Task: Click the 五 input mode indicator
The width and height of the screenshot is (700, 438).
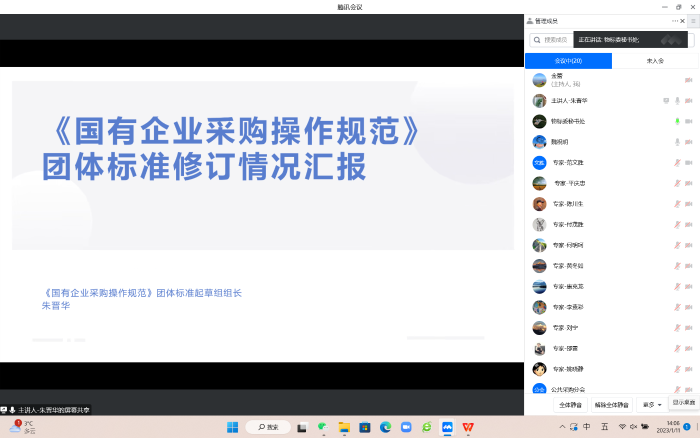Action: point(604,427)
